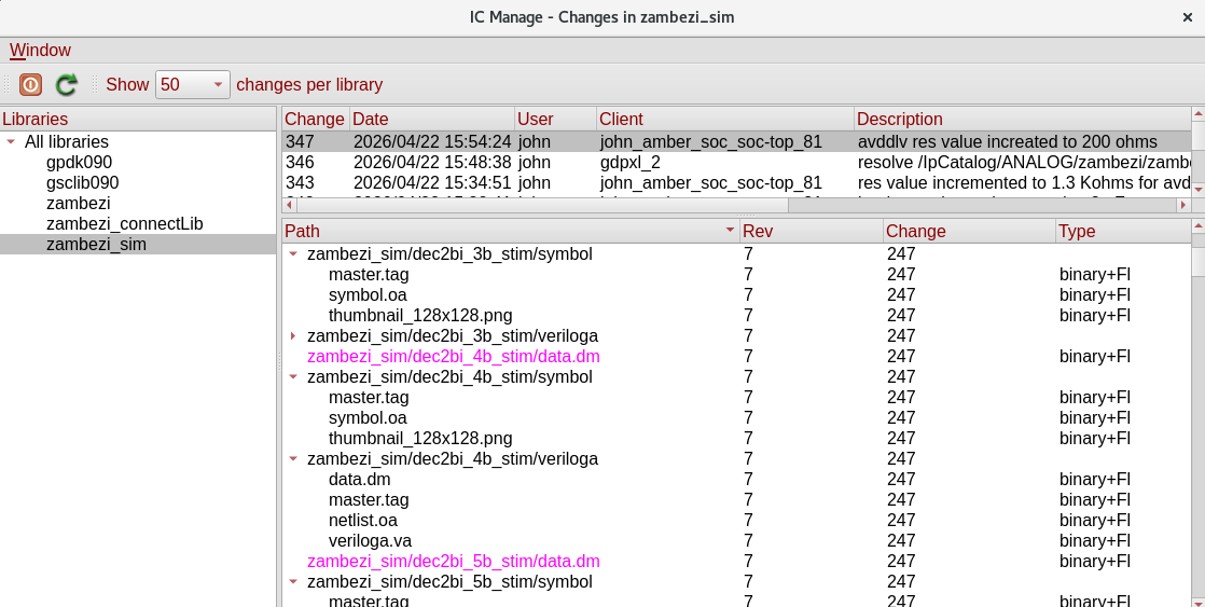Select the zambezi_connectLib library

(x=124, y=224)
